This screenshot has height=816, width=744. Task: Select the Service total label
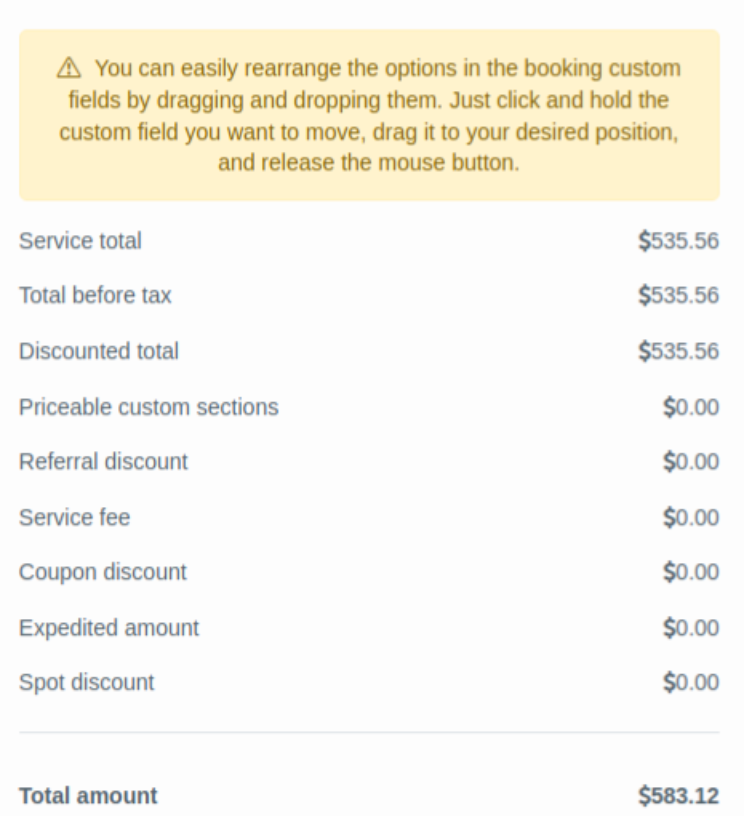80,241
